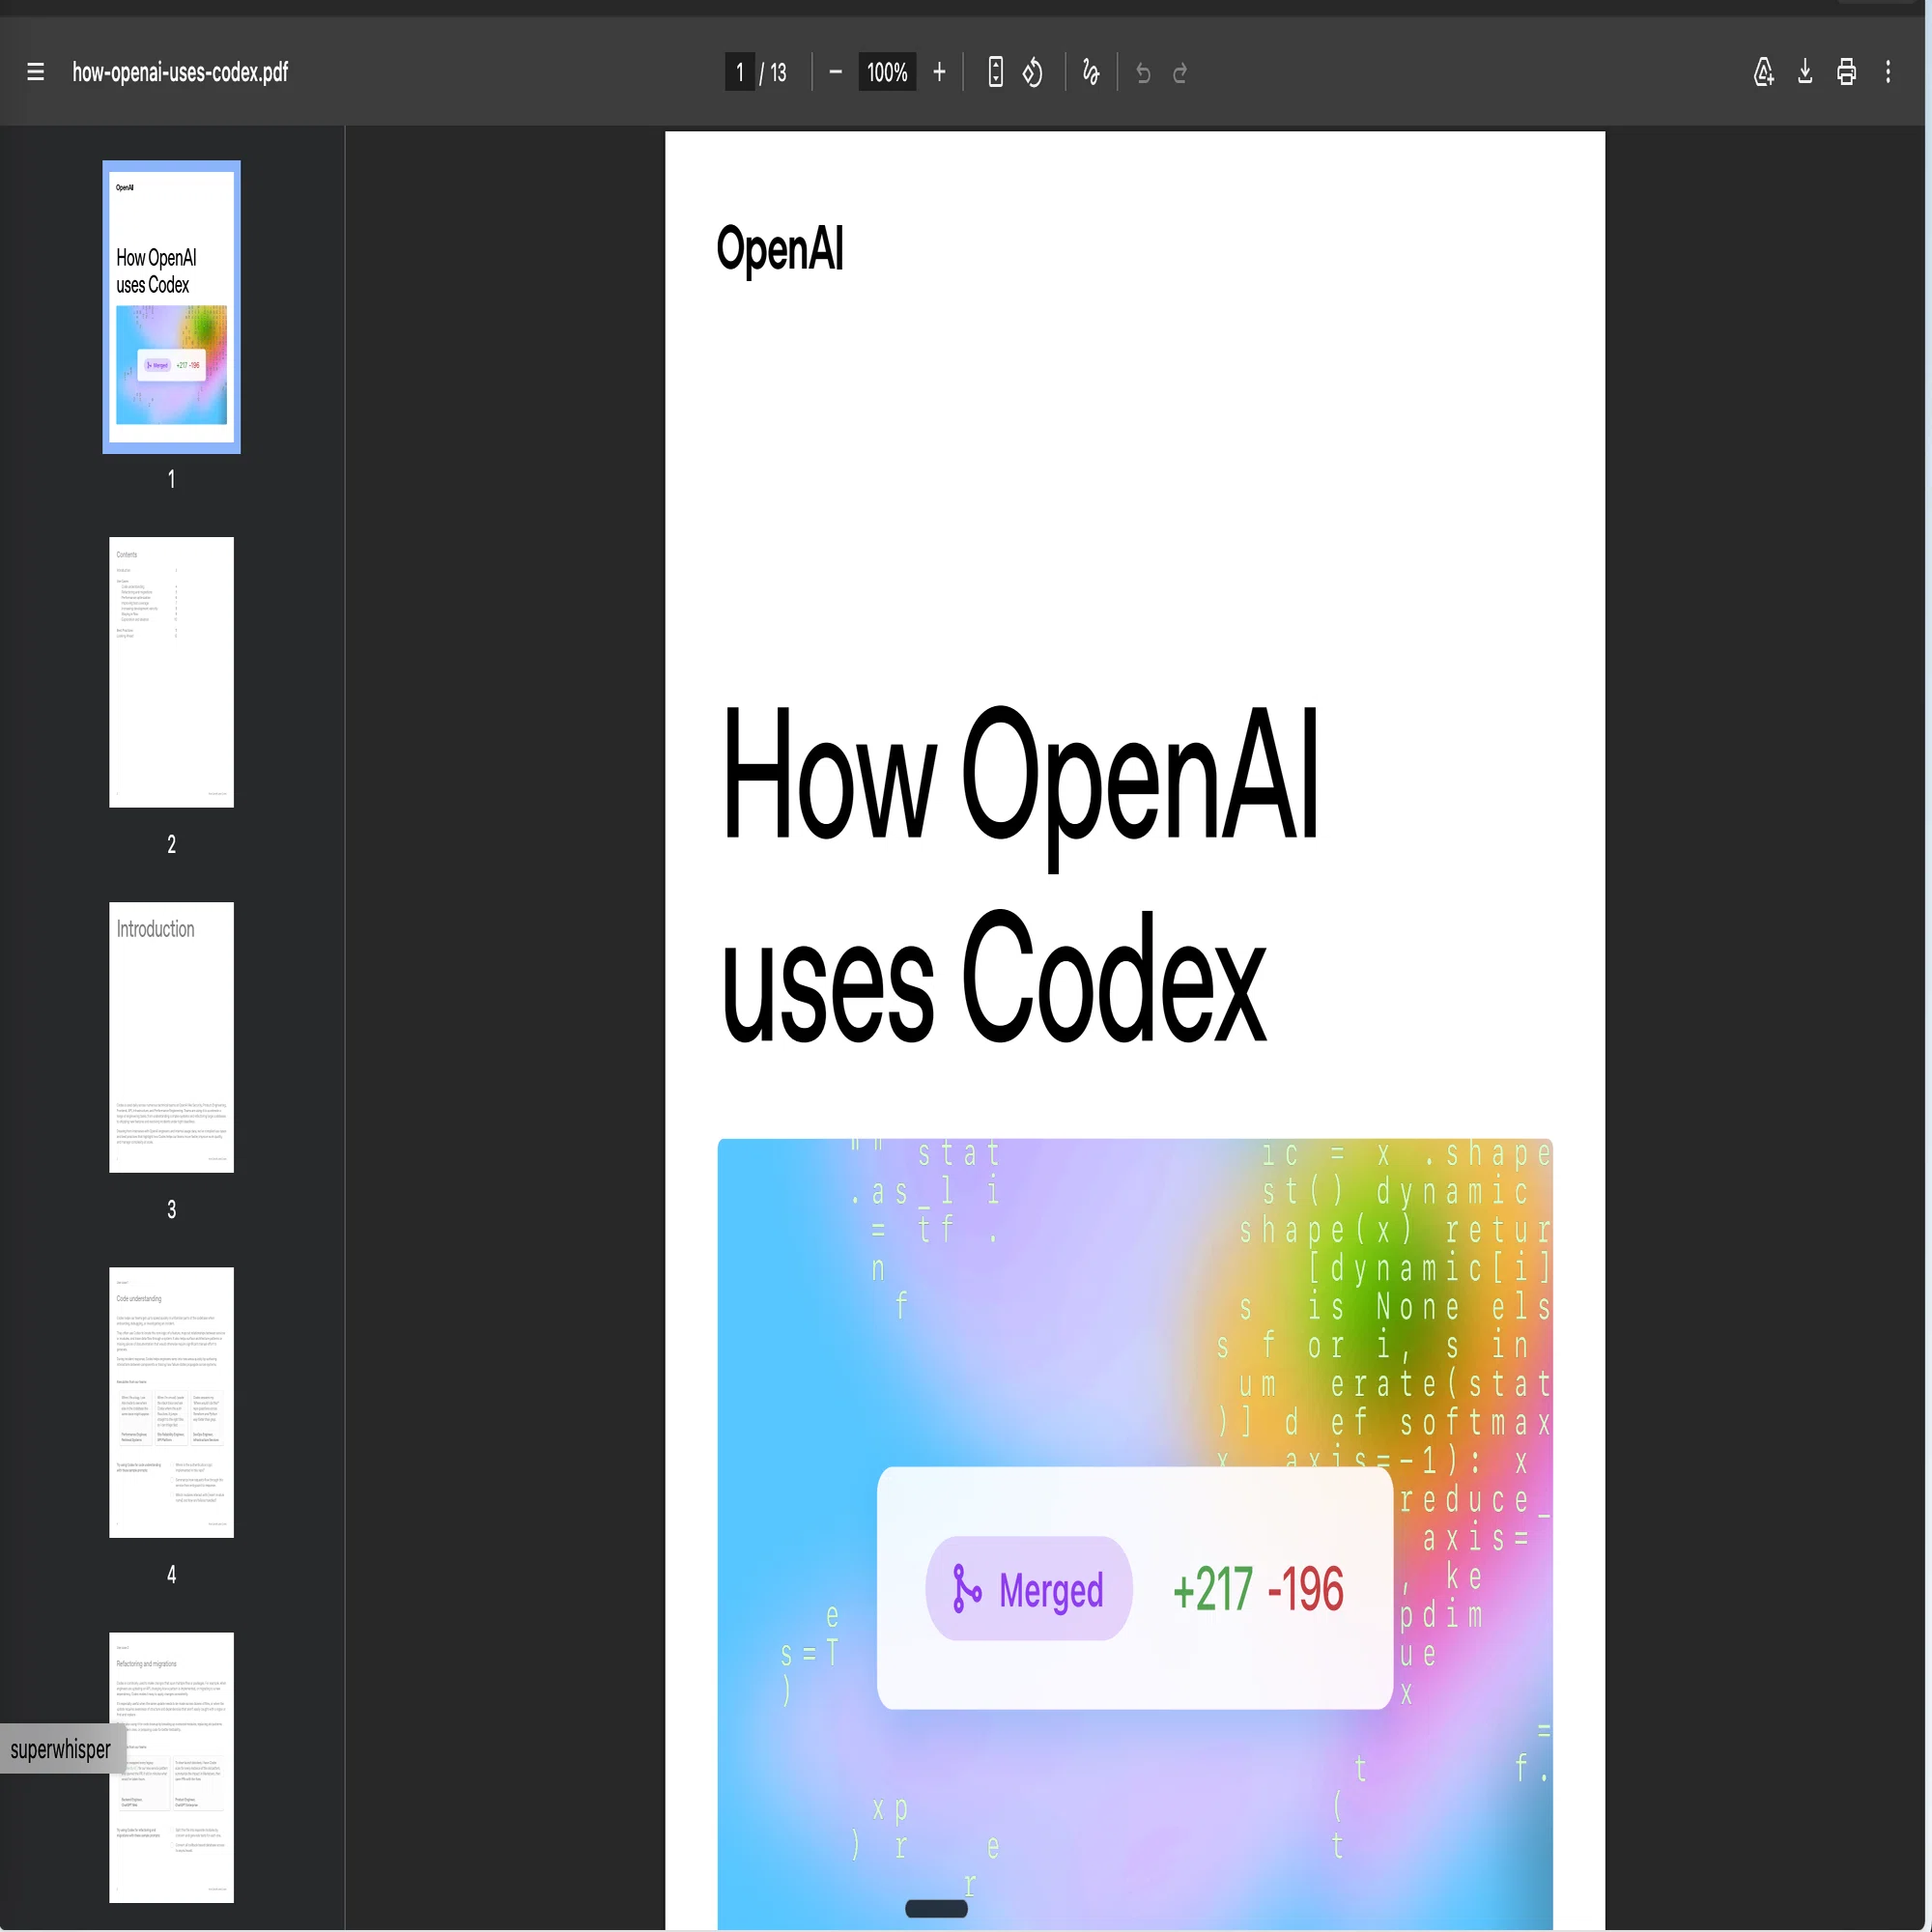
Task: Rotate the document counterclockwise
Action: (1032, 72)
